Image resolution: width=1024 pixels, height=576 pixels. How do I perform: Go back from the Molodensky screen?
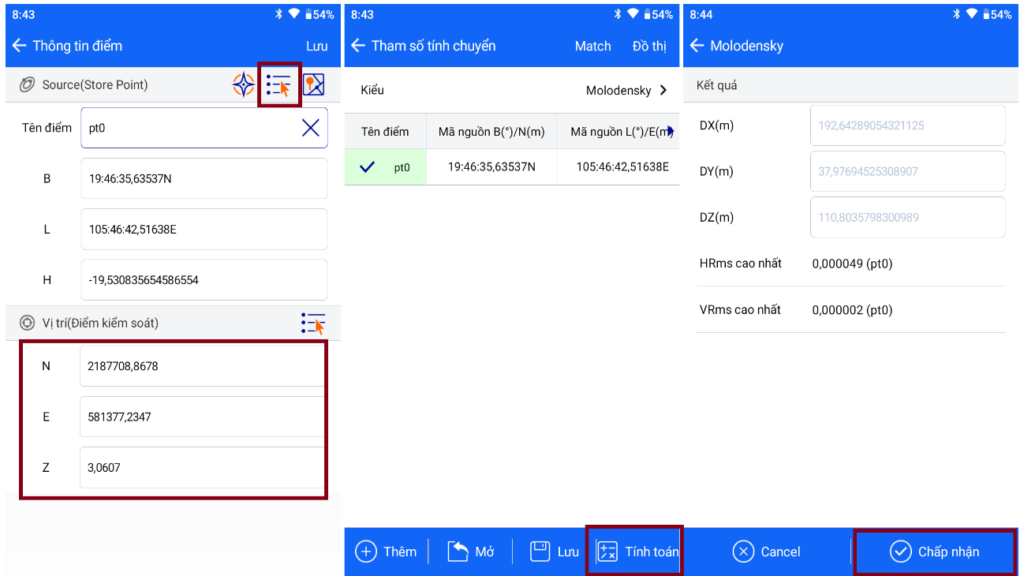point(698,46)
